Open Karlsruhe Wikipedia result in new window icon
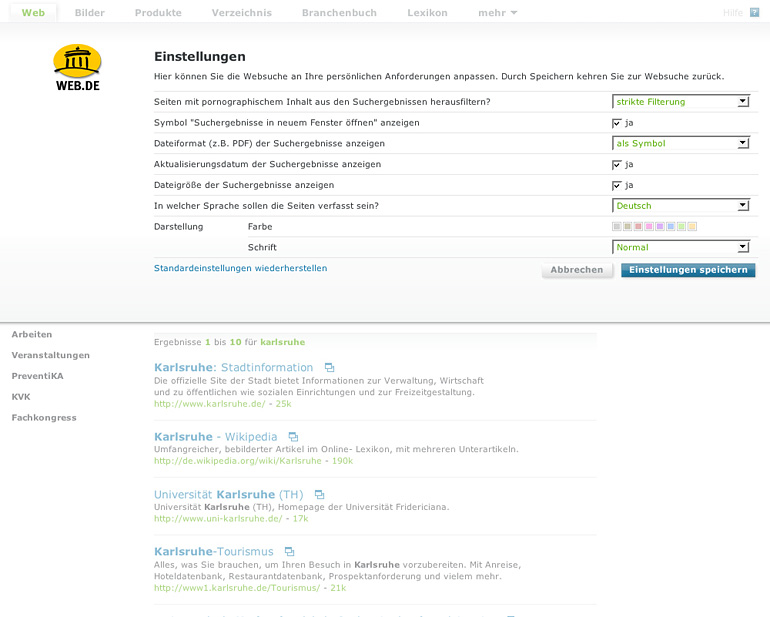This screenshot has height=617, width=770. [293, 437]
